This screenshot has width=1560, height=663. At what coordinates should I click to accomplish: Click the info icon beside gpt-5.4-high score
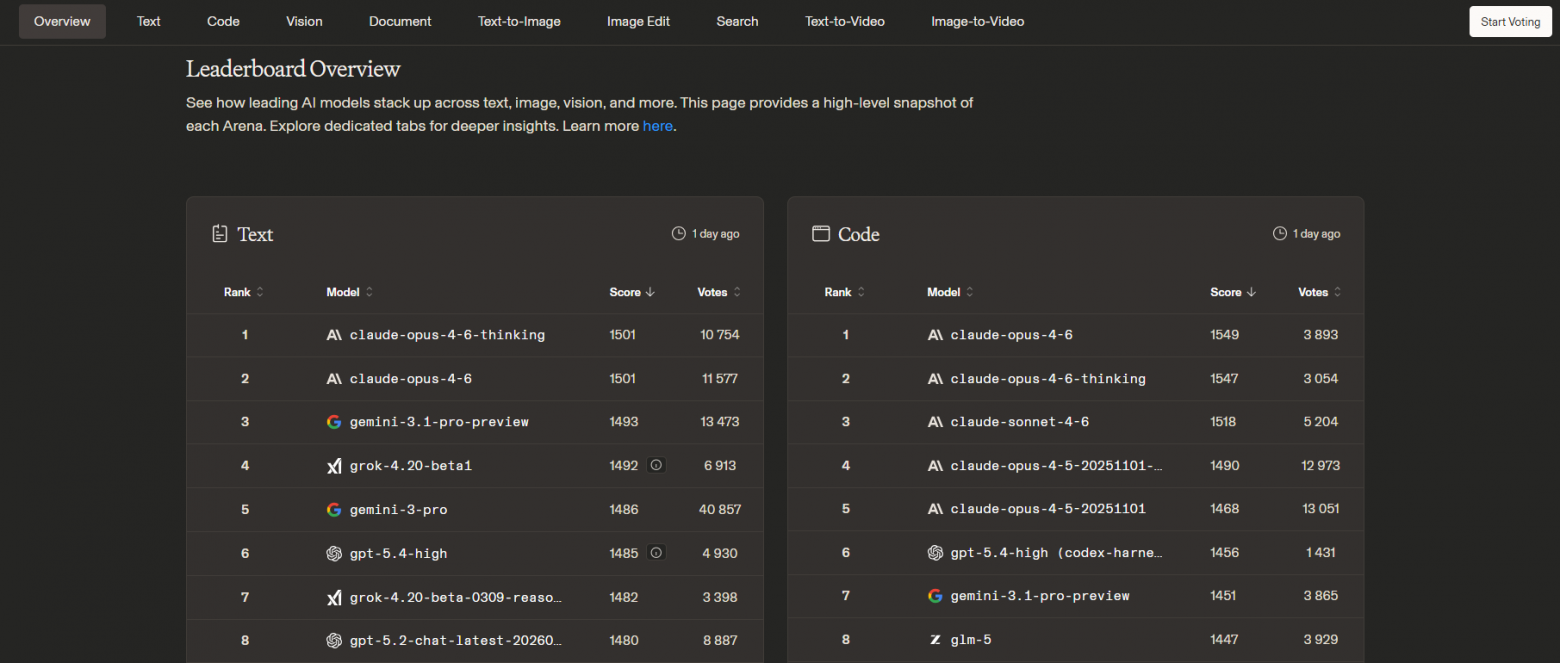coord(656,552)
